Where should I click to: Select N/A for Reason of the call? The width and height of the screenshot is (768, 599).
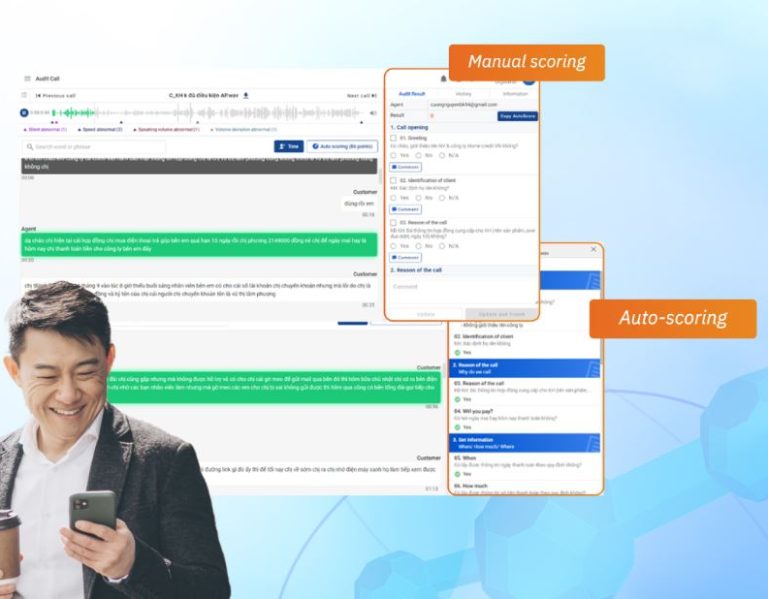[x=444, y=245]
